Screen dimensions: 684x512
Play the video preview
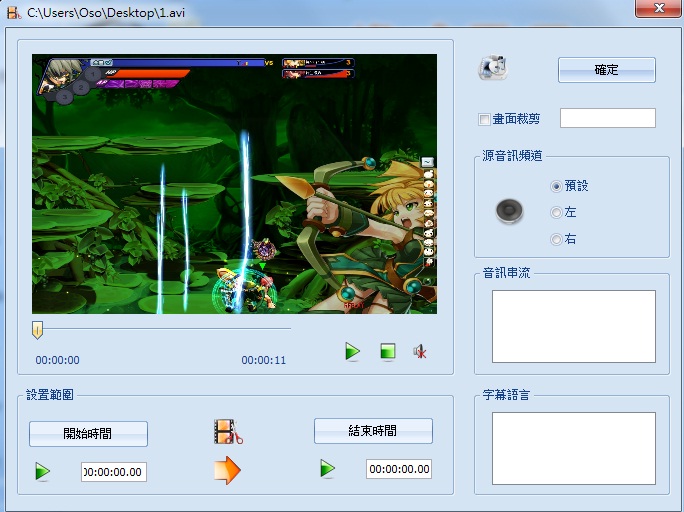point(352,352)
